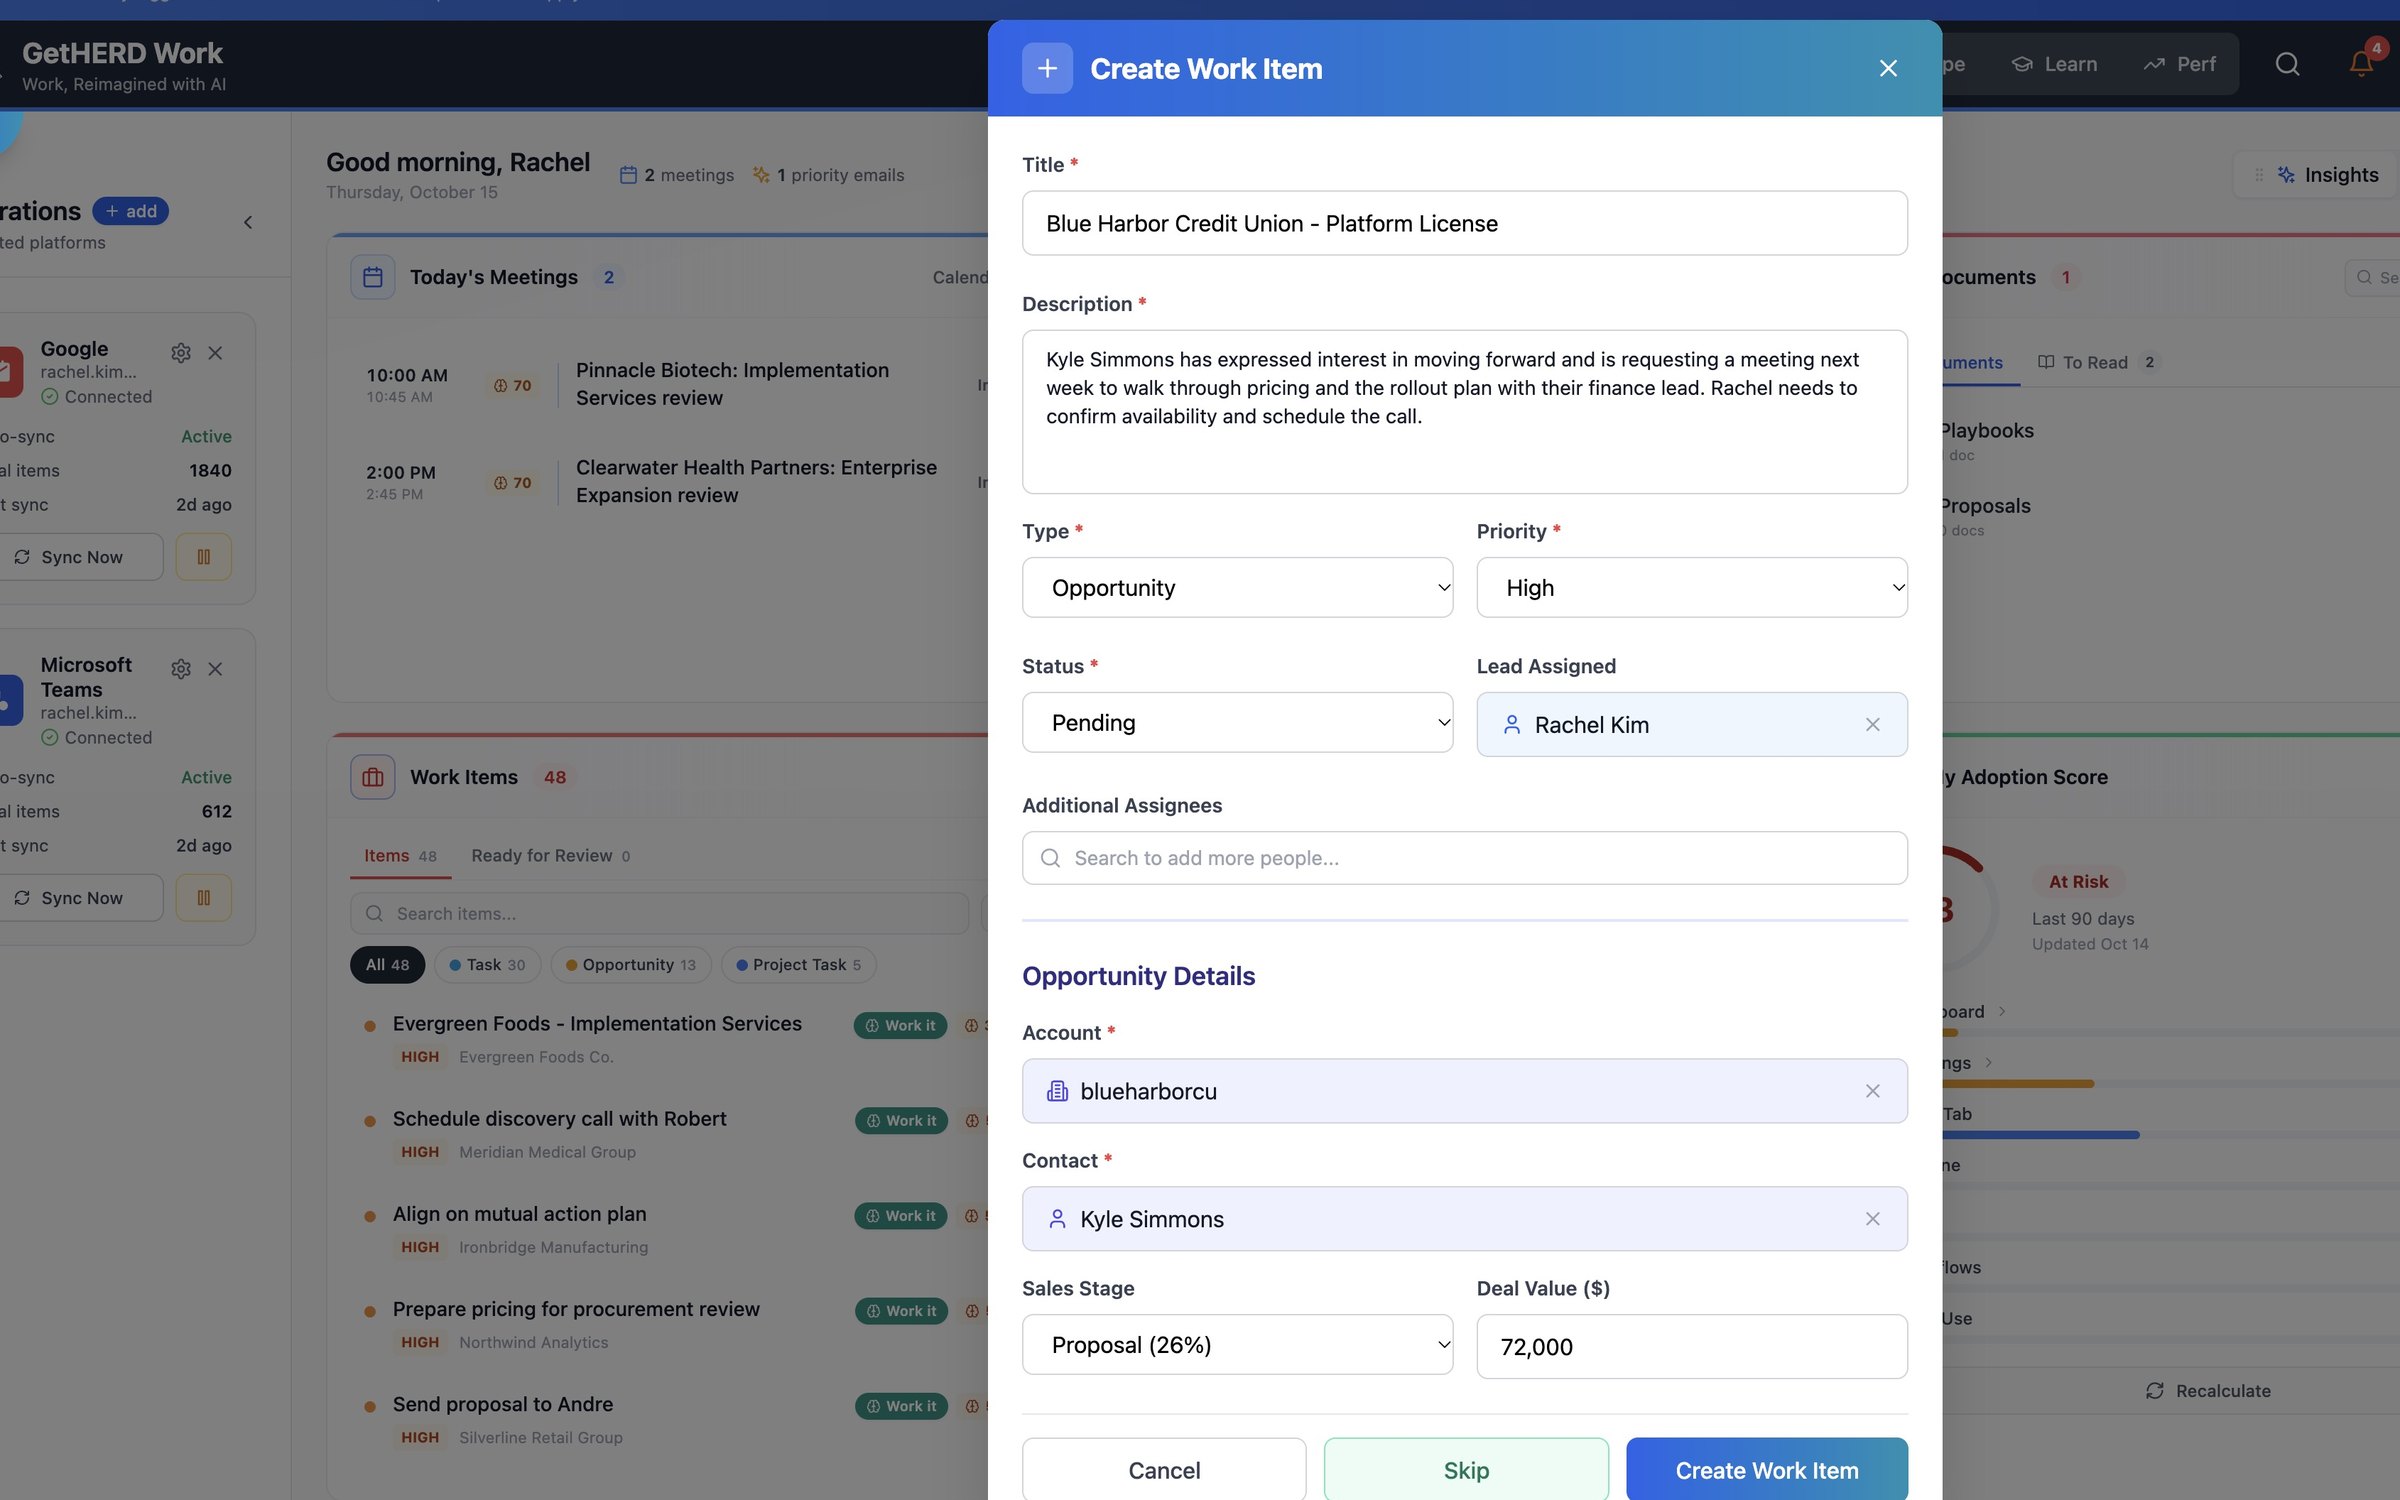This screenshot has height=1500, width=2400.
Task: Open Google integration settings gear
Action: [x=181, y=353]
